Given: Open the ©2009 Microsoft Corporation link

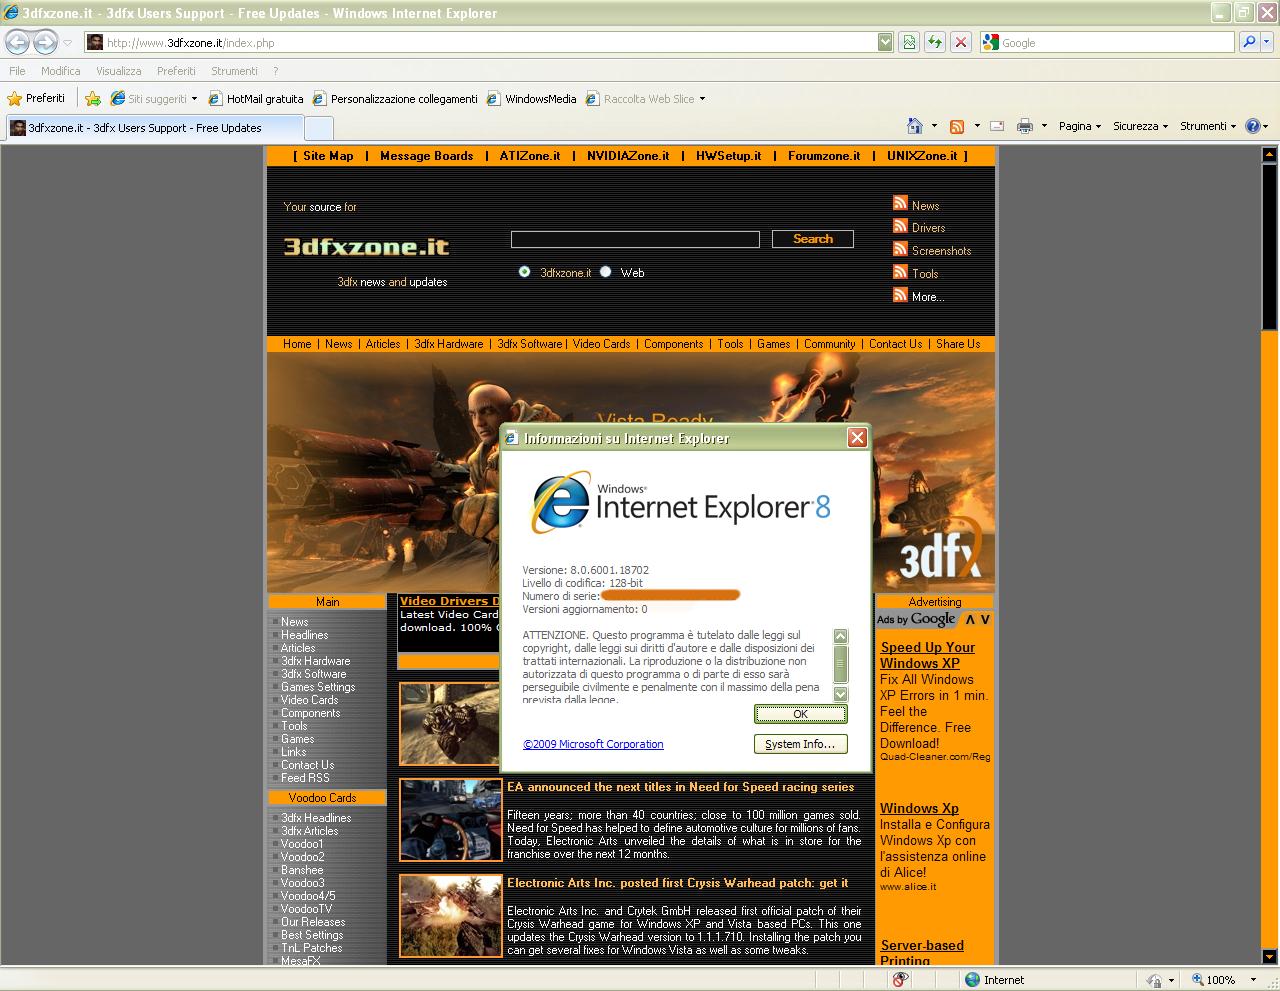Looking at the screenshot, I should [x=593, y=744].
